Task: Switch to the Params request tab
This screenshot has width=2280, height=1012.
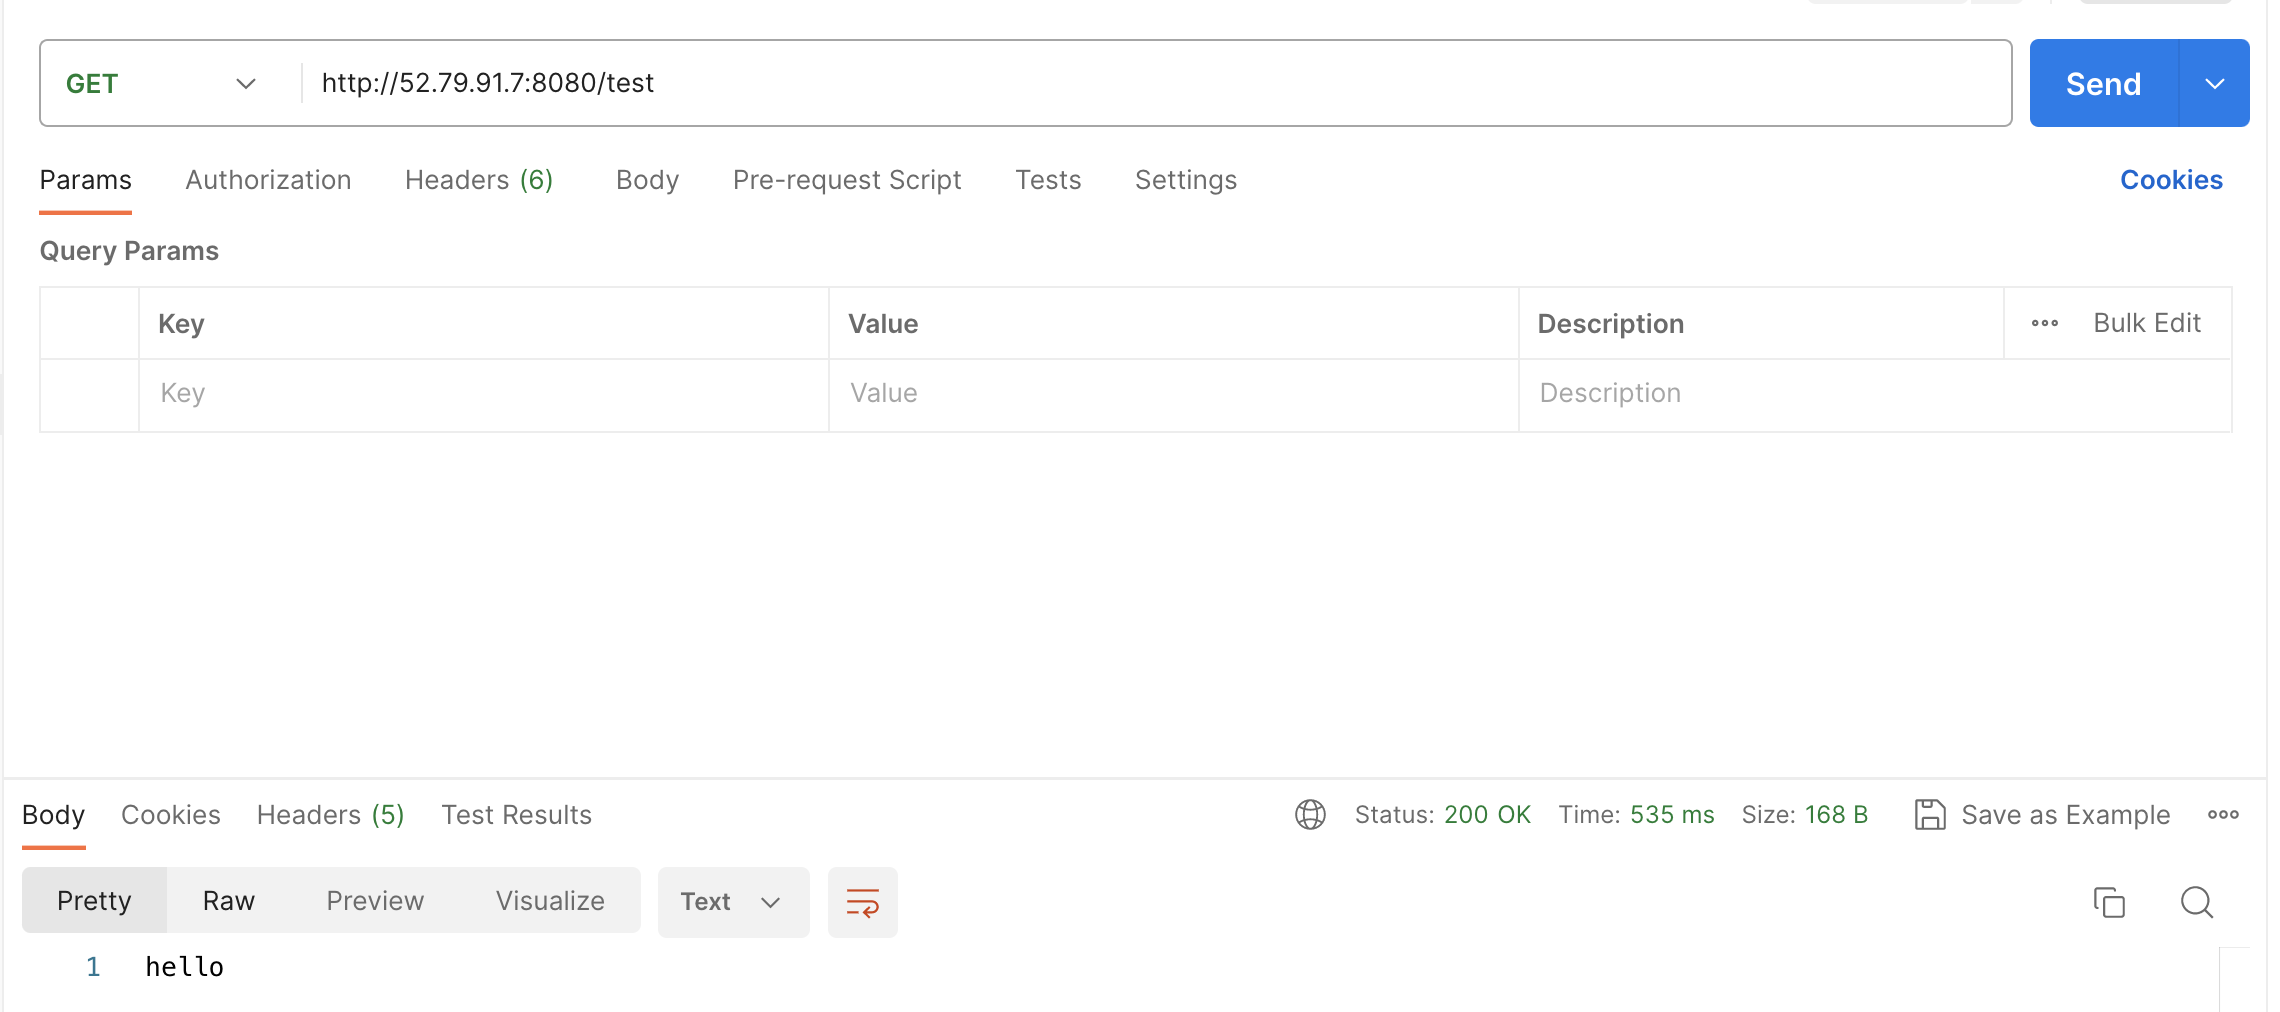Action: coord(85,180)
